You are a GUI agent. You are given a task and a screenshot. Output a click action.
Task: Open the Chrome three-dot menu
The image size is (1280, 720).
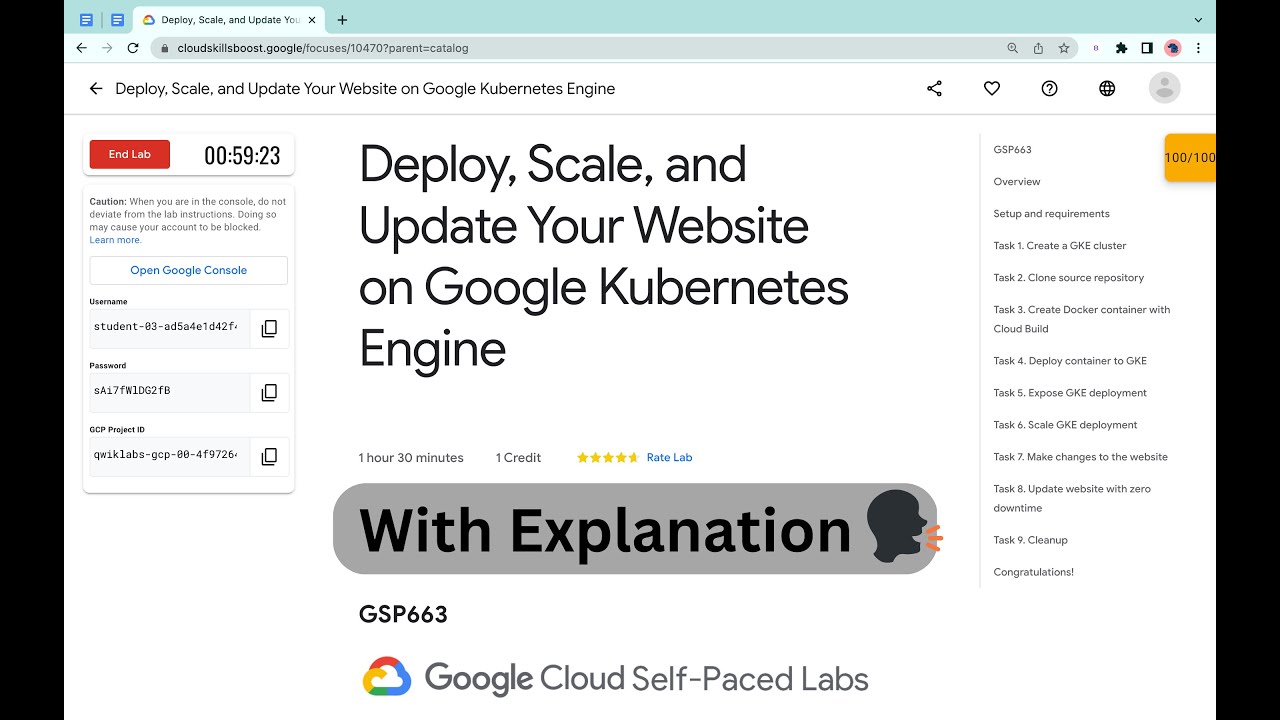pyautogui.click(x=1198, y=48)
